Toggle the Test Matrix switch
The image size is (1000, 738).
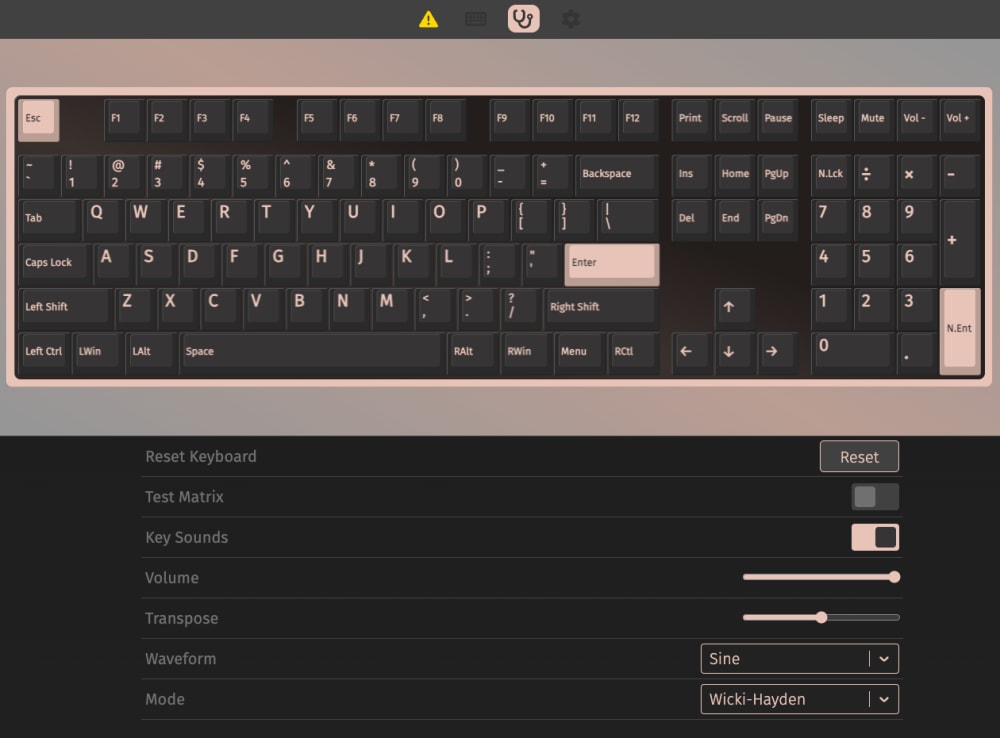875,497
